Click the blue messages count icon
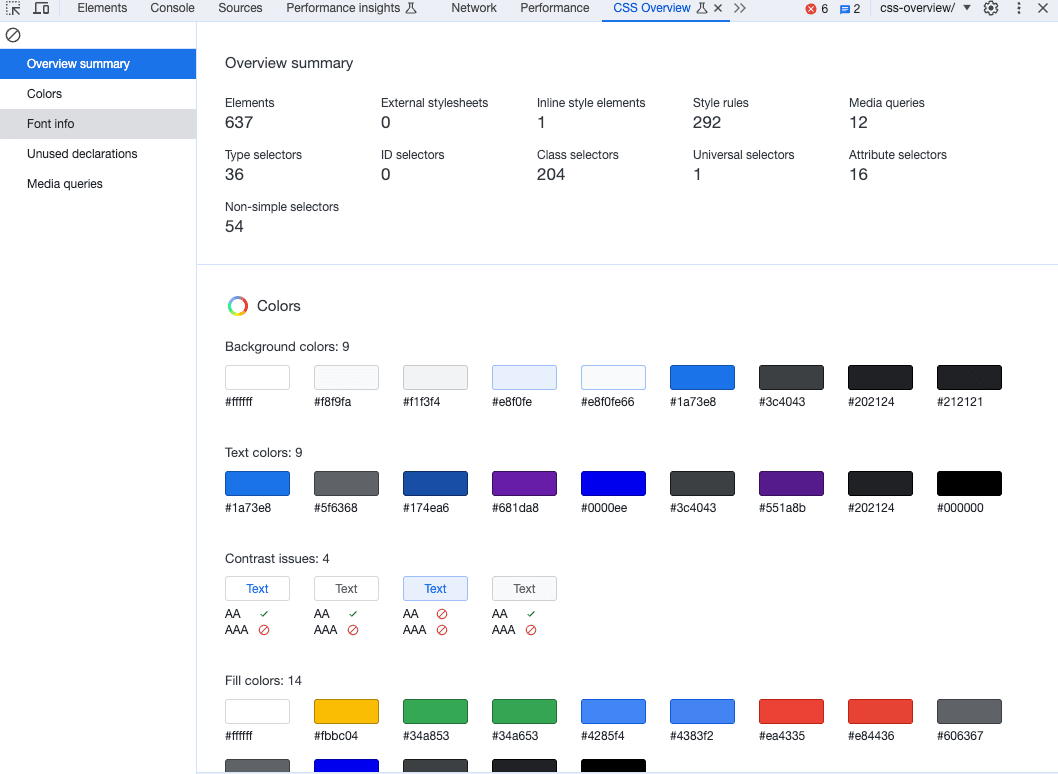Screen dimensions: 1058x774 click(849, 8)
